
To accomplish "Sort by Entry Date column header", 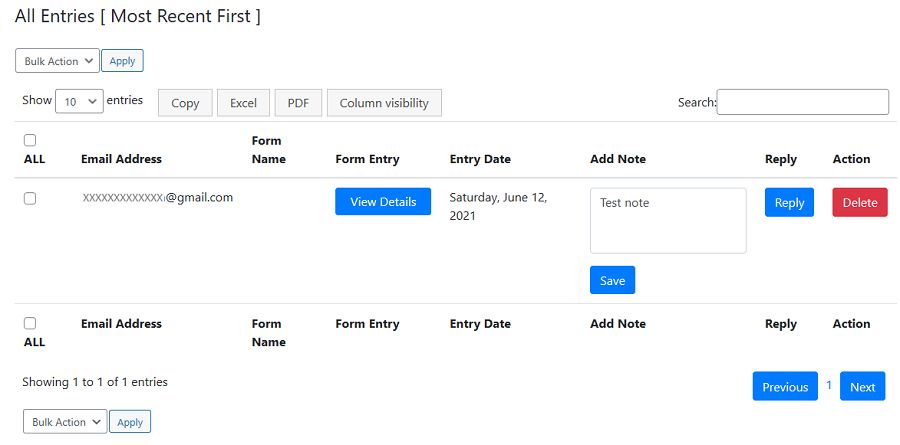I will [x=480, y=159].
